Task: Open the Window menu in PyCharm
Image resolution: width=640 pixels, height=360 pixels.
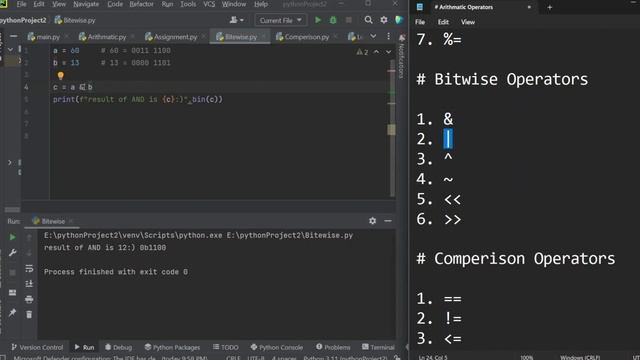Action: click(x=234, y=4)
